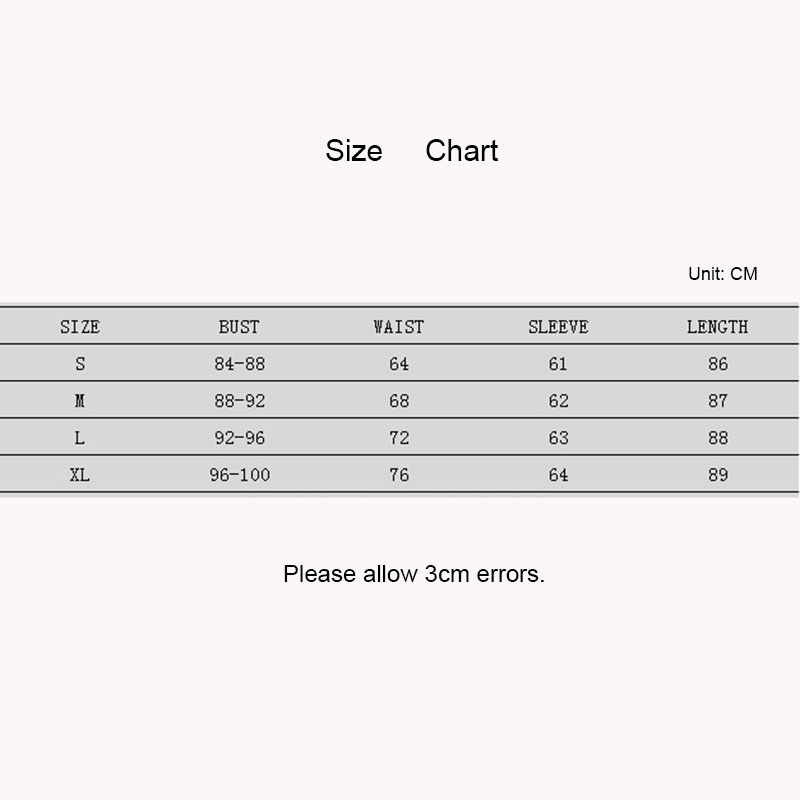Select the BUST column header
This screenshot has height=800, width=800.
[239, 327]
